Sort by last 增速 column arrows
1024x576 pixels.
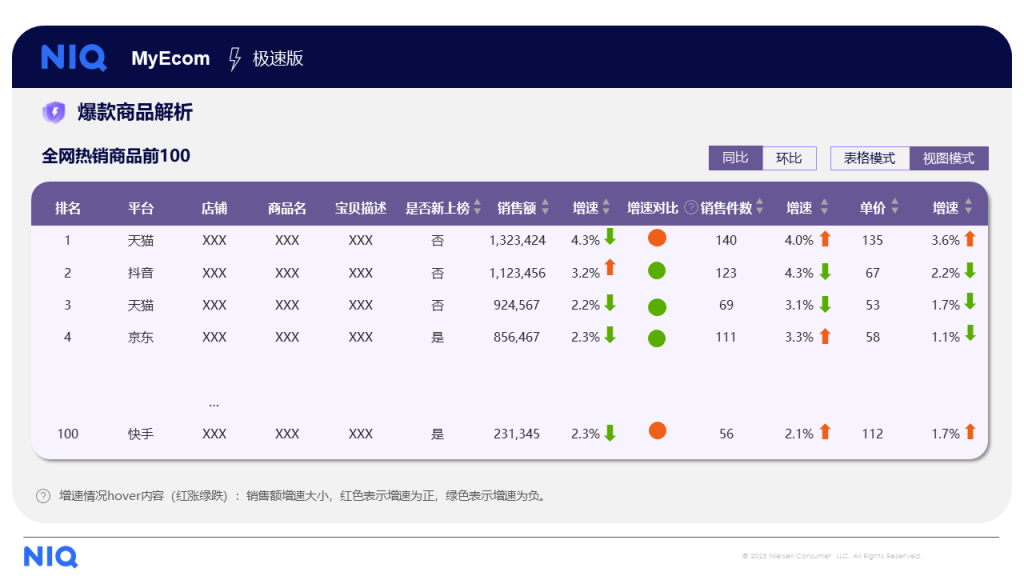(x=968, y=207)
